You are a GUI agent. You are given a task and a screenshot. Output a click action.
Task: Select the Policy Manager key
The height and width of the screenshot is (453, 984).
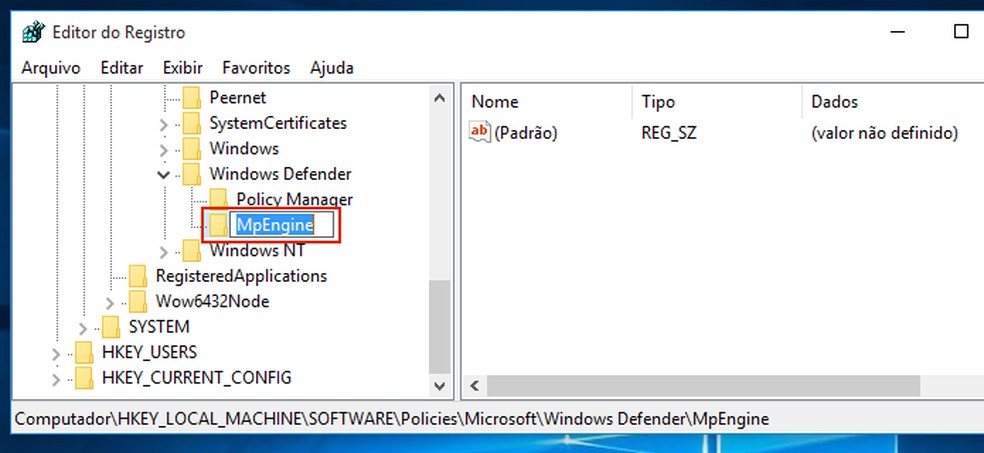tap(294, 200)
